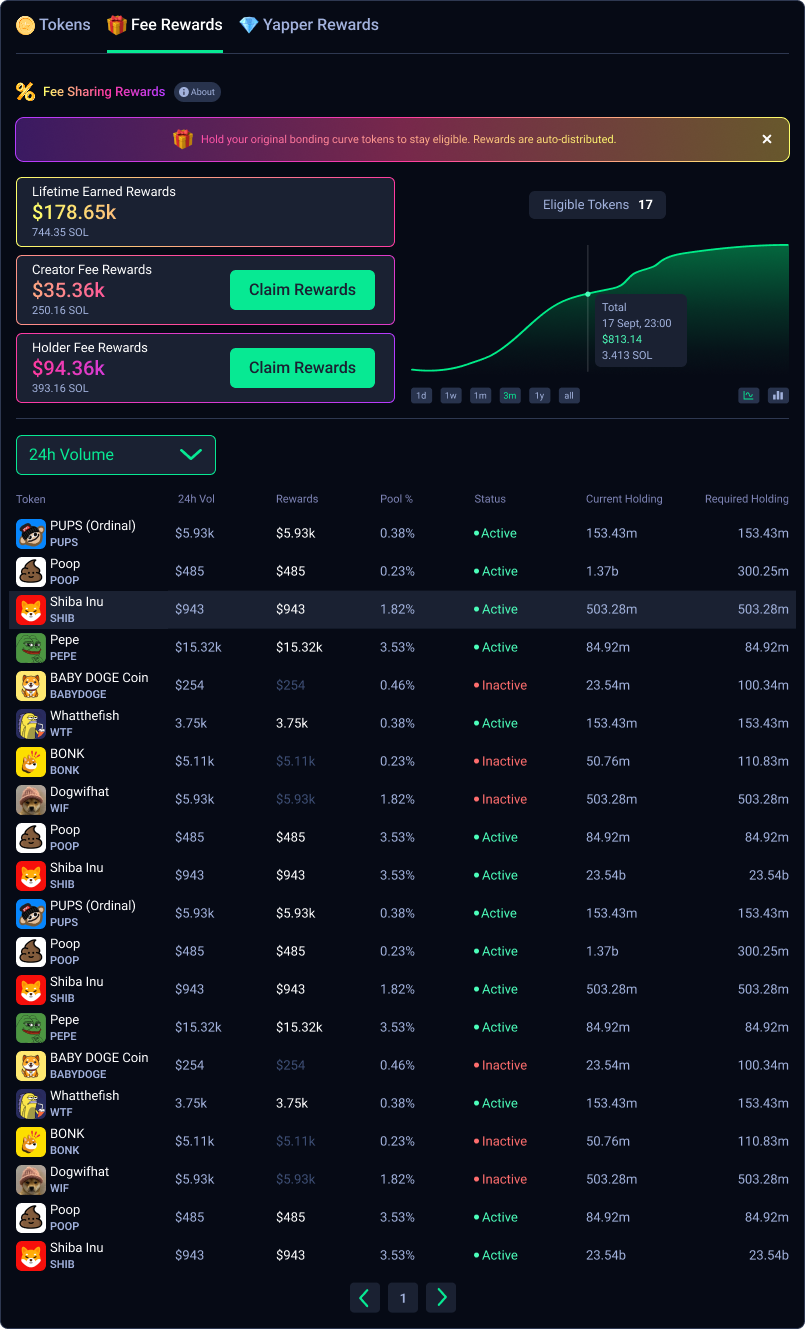
Task: Set chart time range to all
Action: (569, 395)
